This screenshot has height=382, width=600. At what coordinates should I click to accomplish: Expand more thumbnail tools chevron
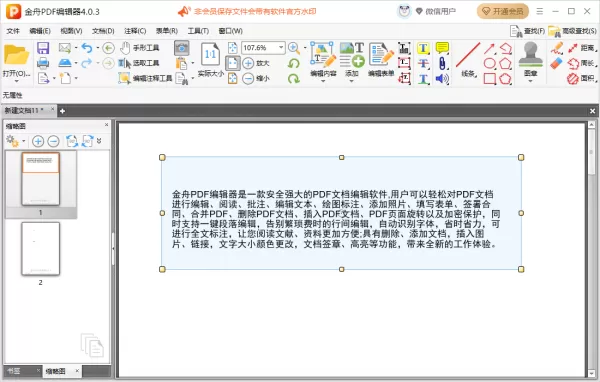(99, 141)
